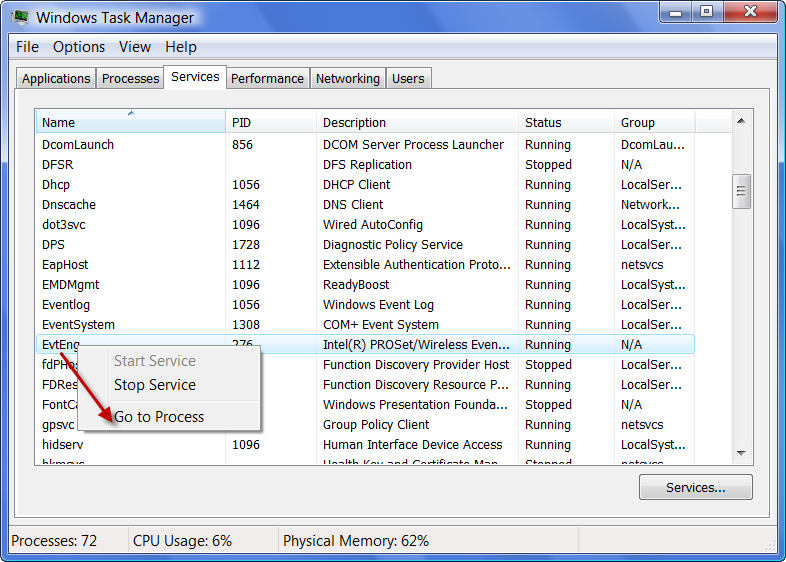Sort by the Description column header
This screenshot has height=562, width=786.
pyautogui.click(x=417, y=122)
